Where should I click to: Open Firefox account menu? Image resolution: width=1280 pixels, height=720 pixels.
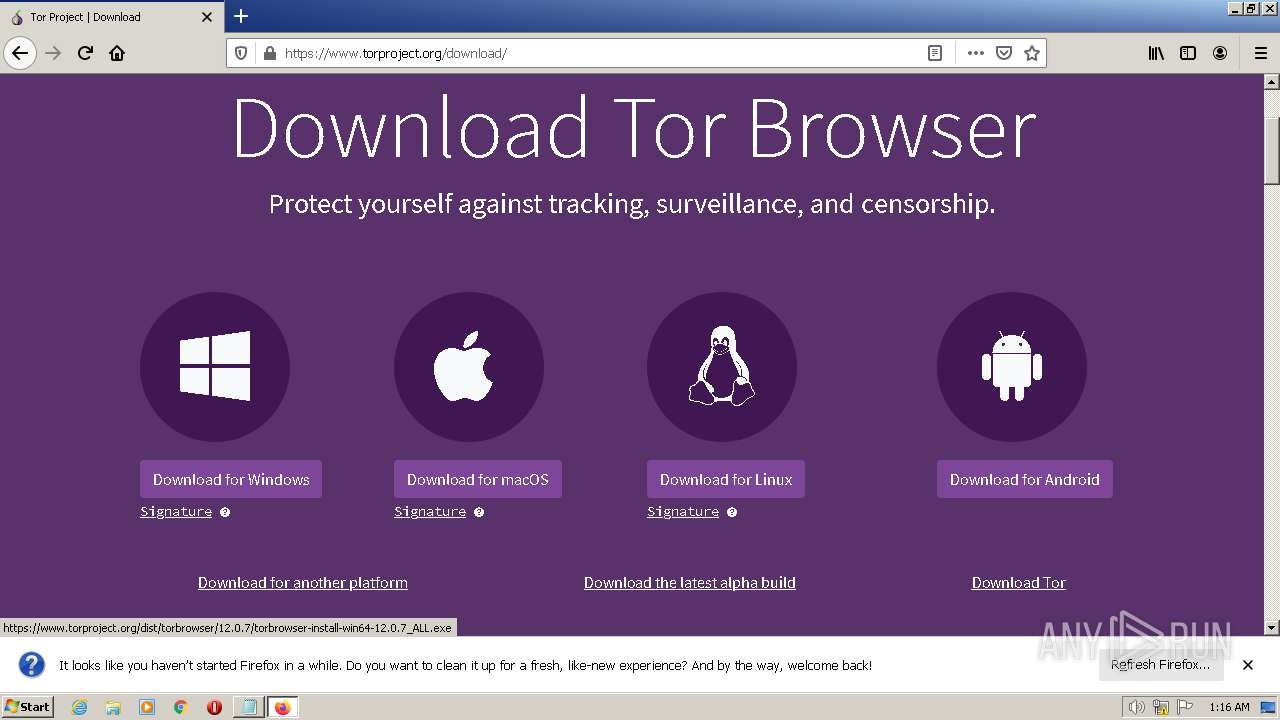coord(1220,53)
